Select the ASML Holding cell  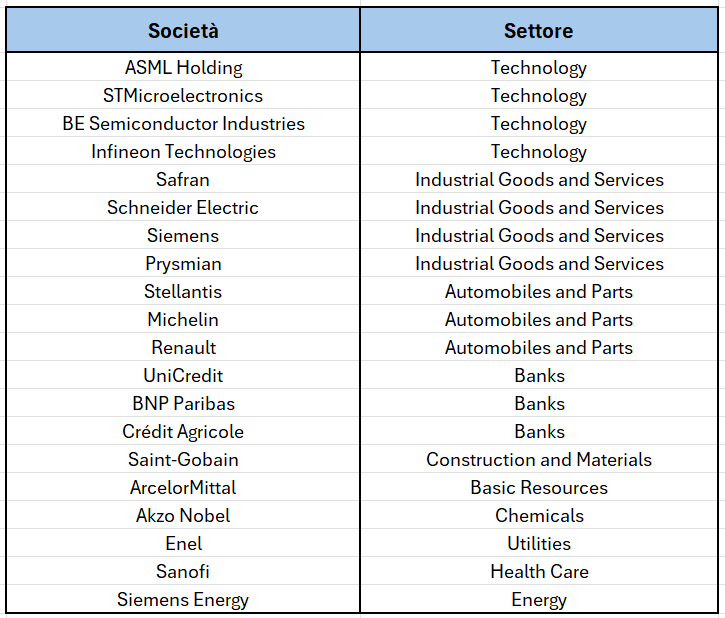click(183, 68)
